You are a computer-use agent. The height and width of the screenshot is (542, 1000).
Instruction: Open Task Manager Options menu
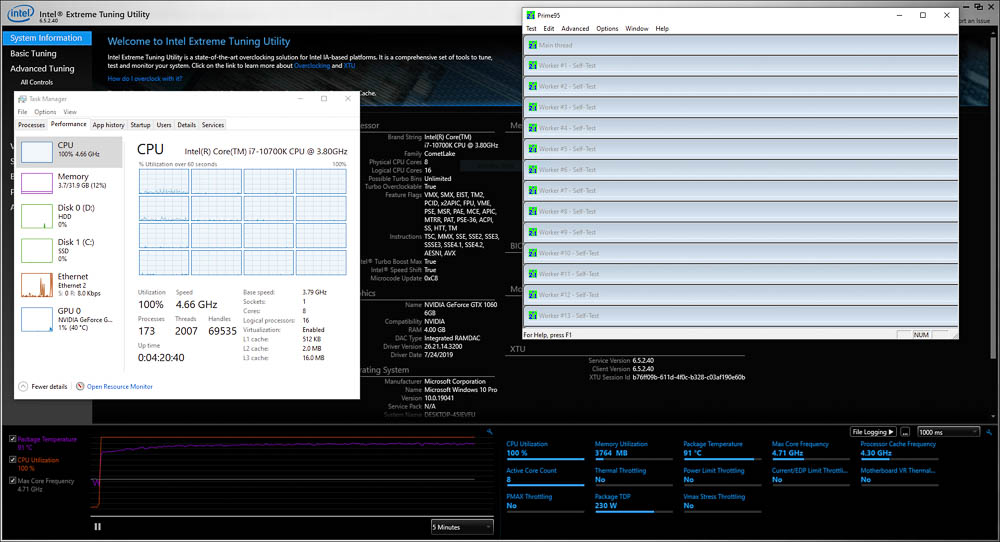(x=45, y=112)
